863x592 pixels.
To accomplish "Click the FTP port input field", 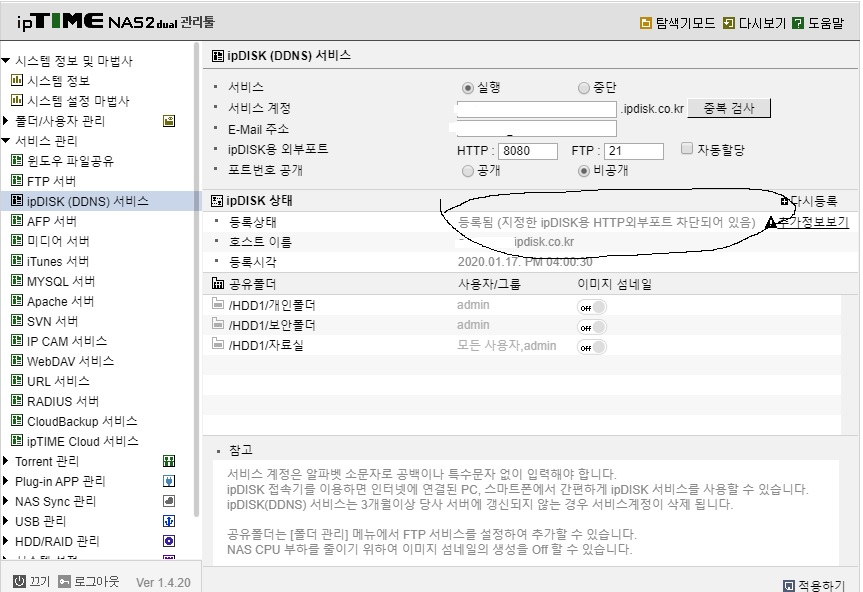I will pyautogui.click(x=634, y=151).
